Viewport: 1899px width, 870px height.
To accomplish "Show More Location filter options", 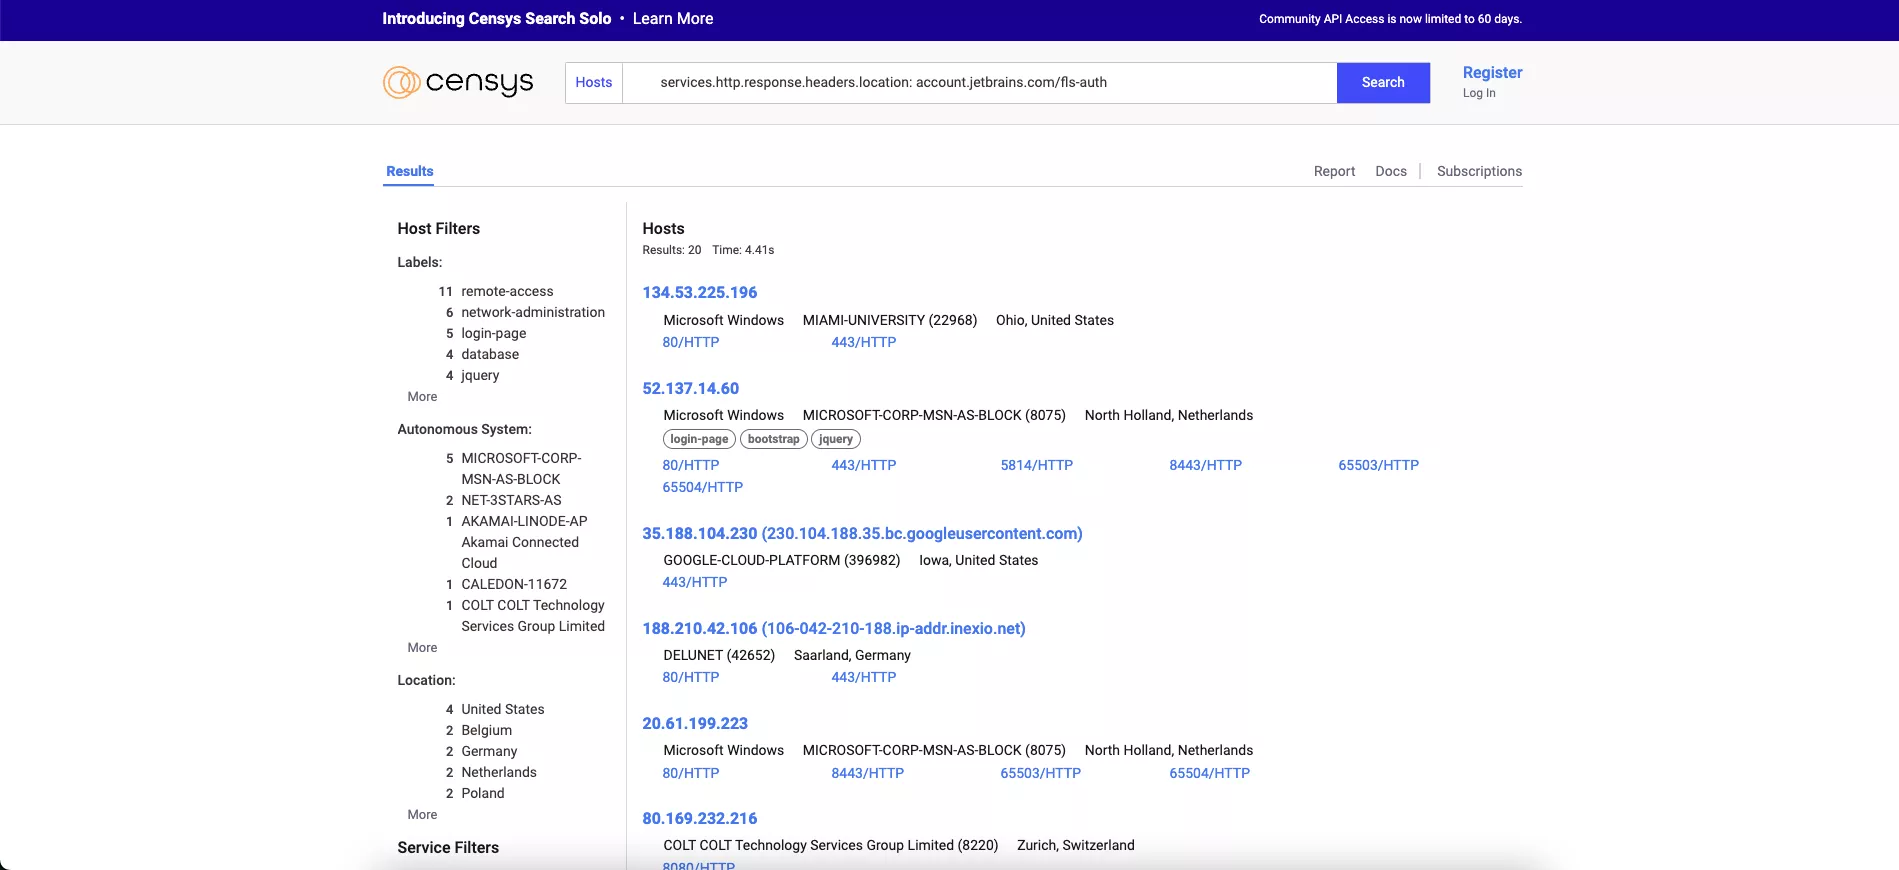I will 422,815.
